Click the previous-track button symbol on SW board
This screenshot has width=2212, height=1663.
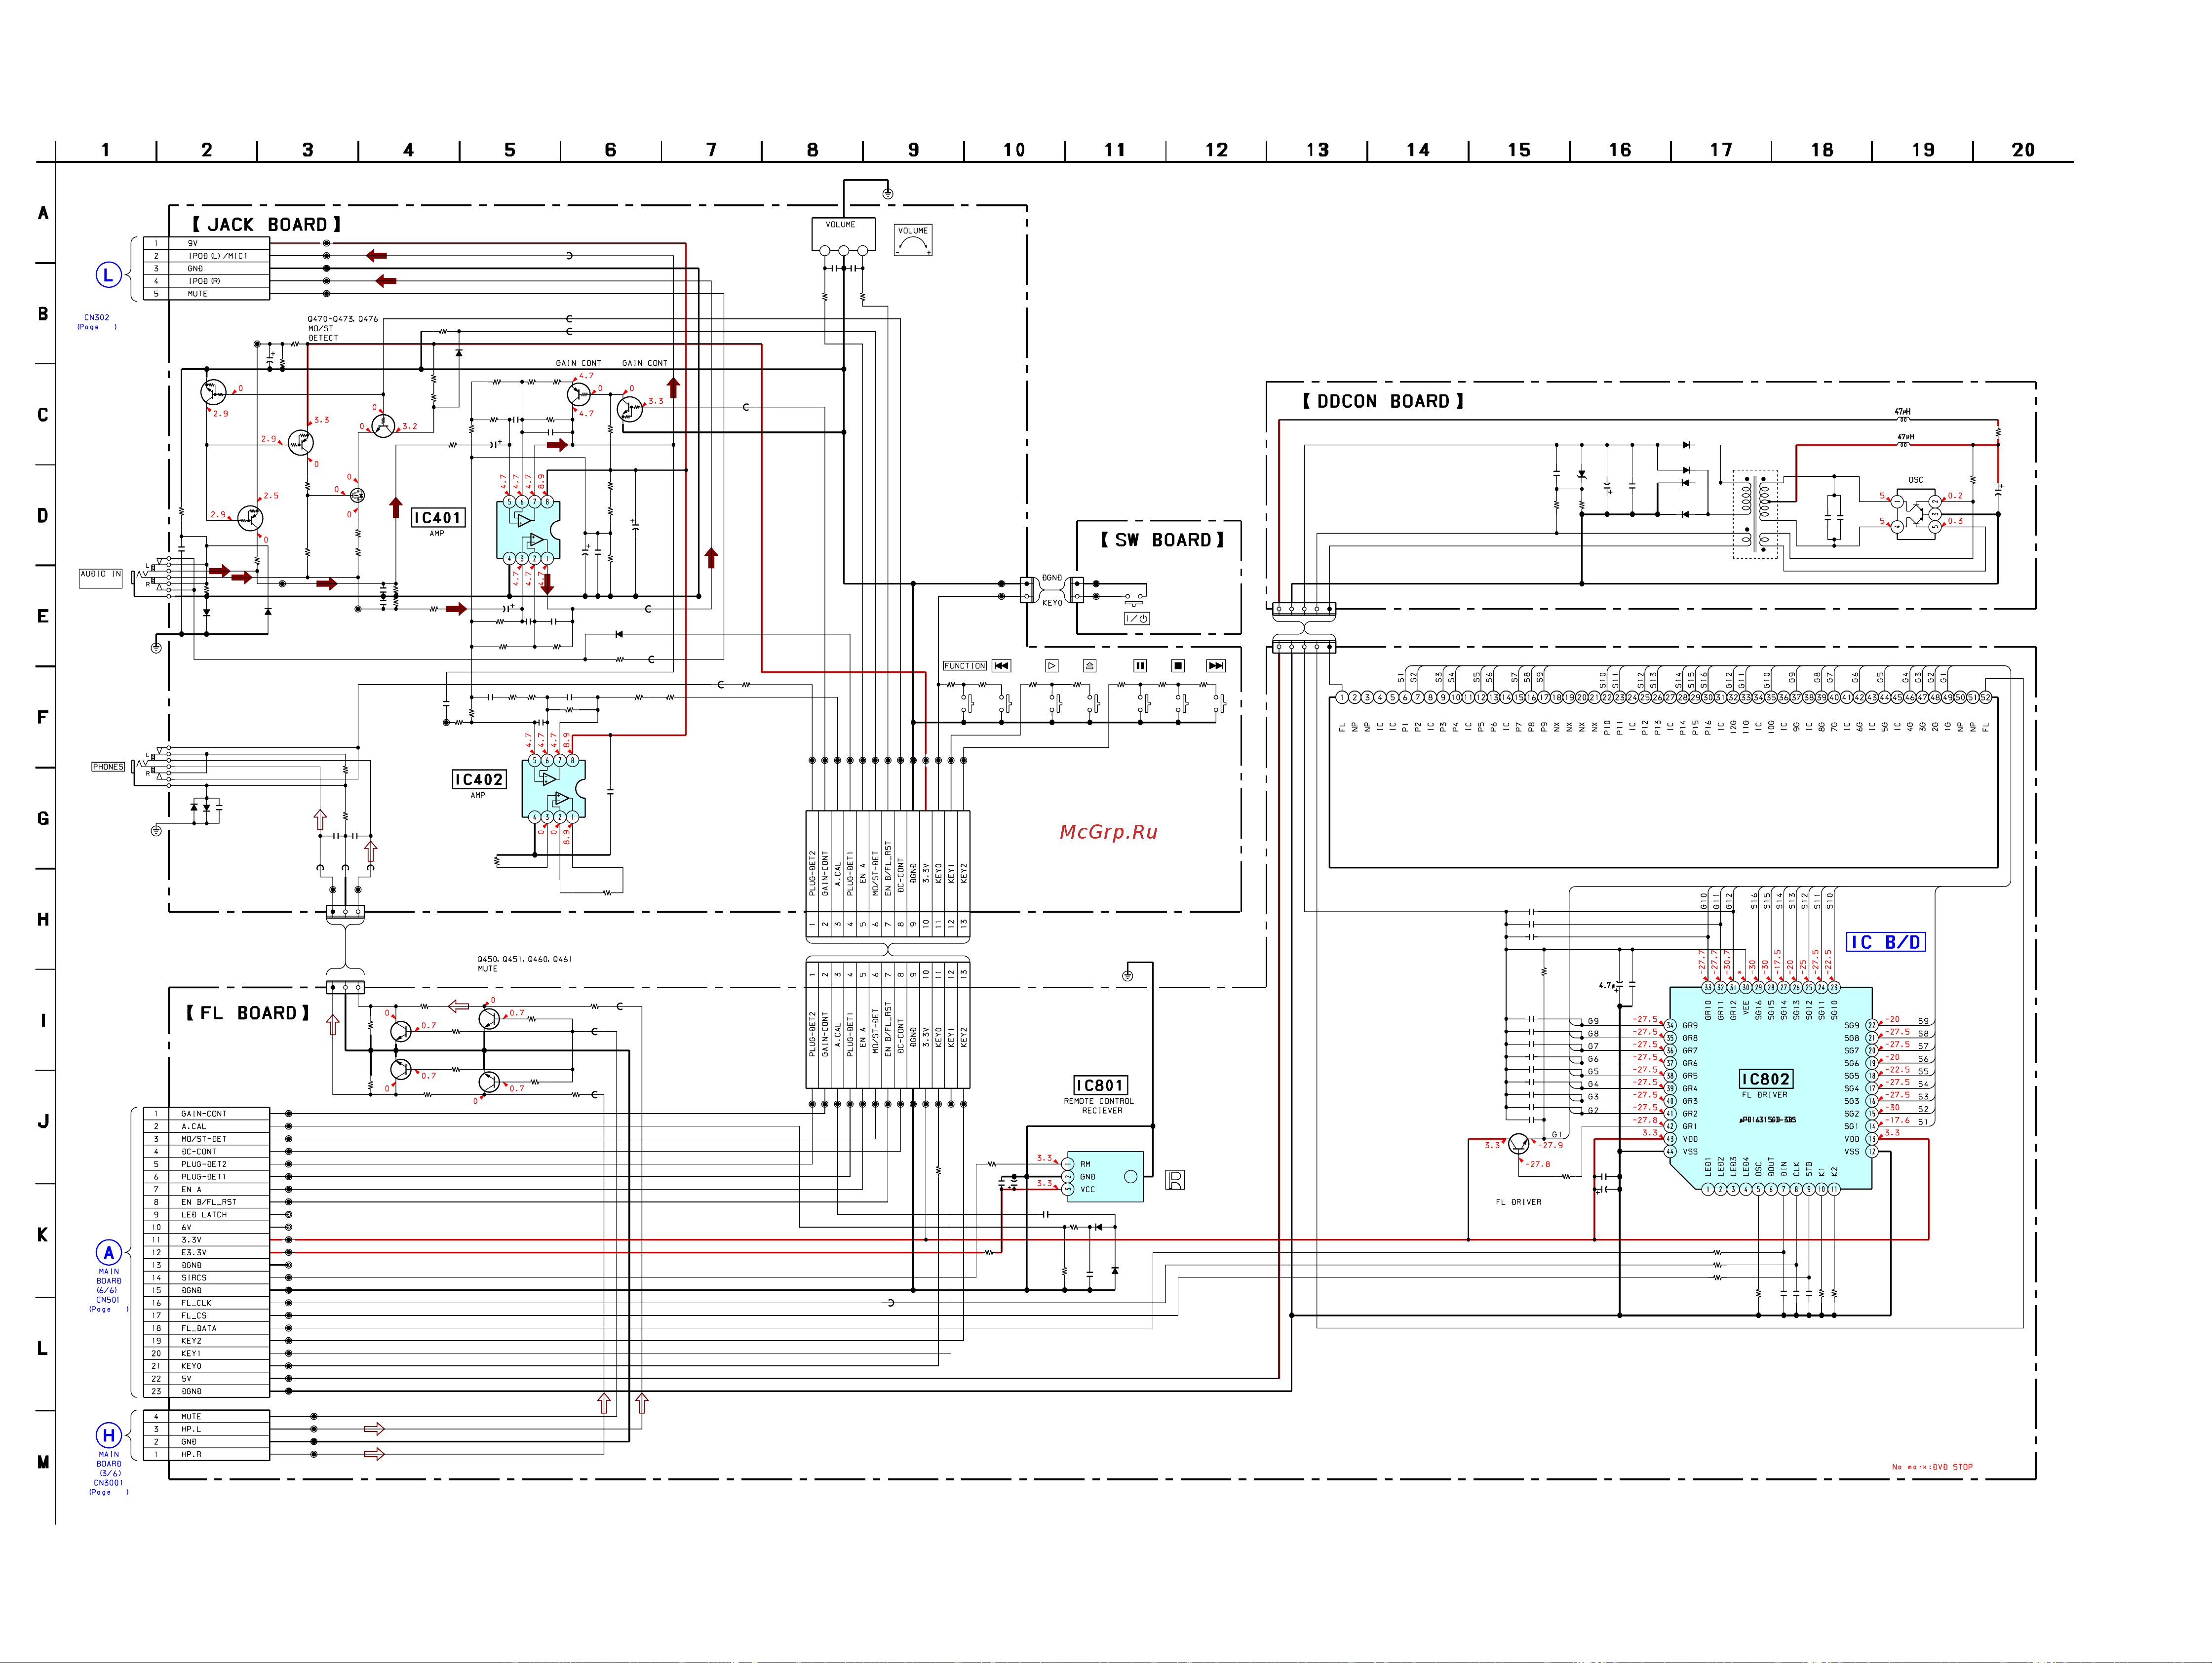tap(1001, 665)
